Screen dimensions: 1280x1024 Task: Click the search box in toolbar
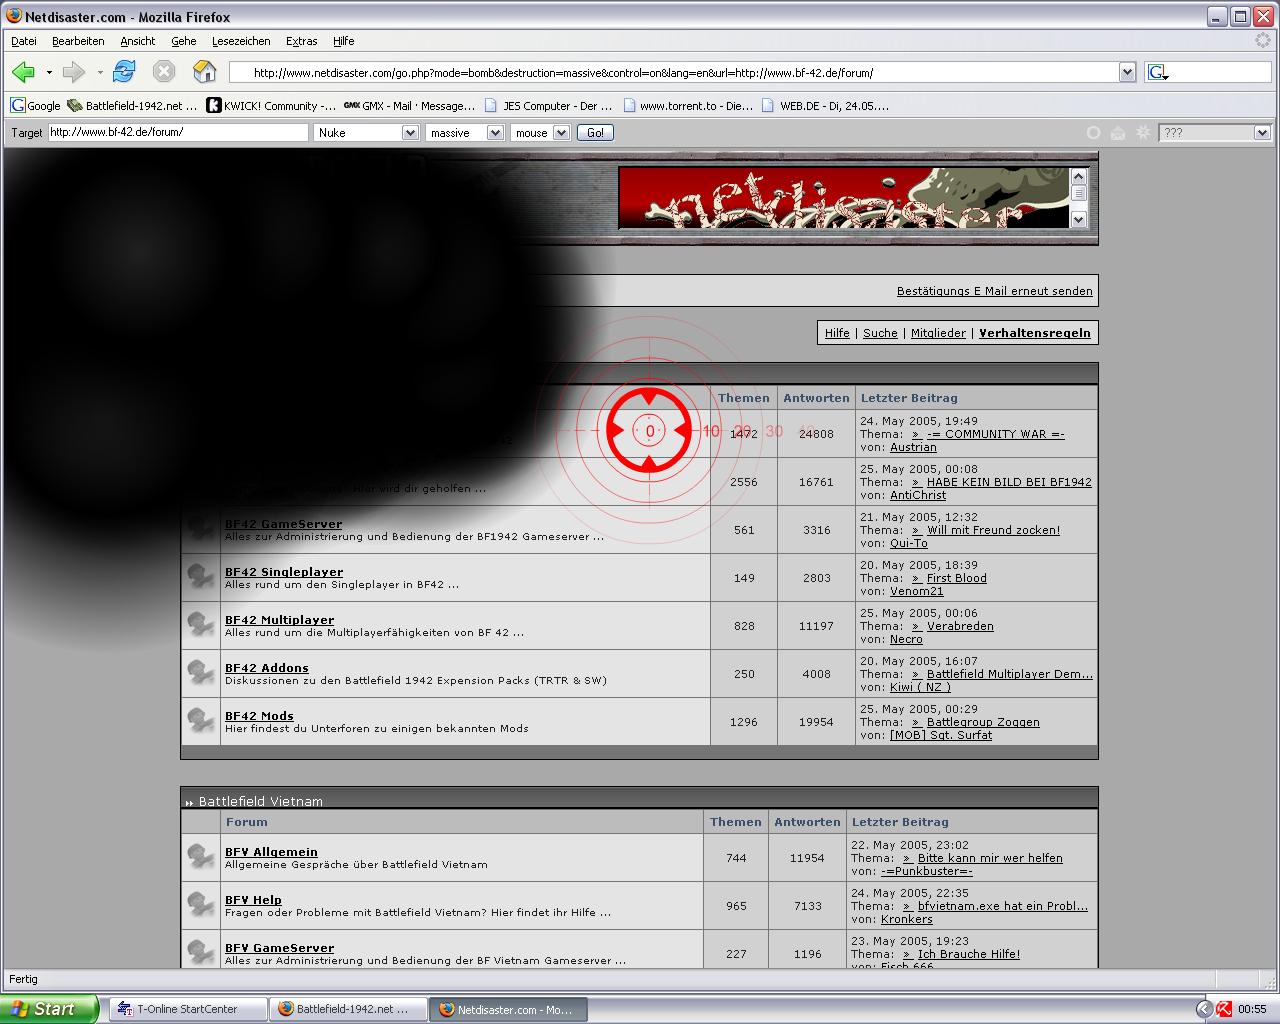point(1221,72)
